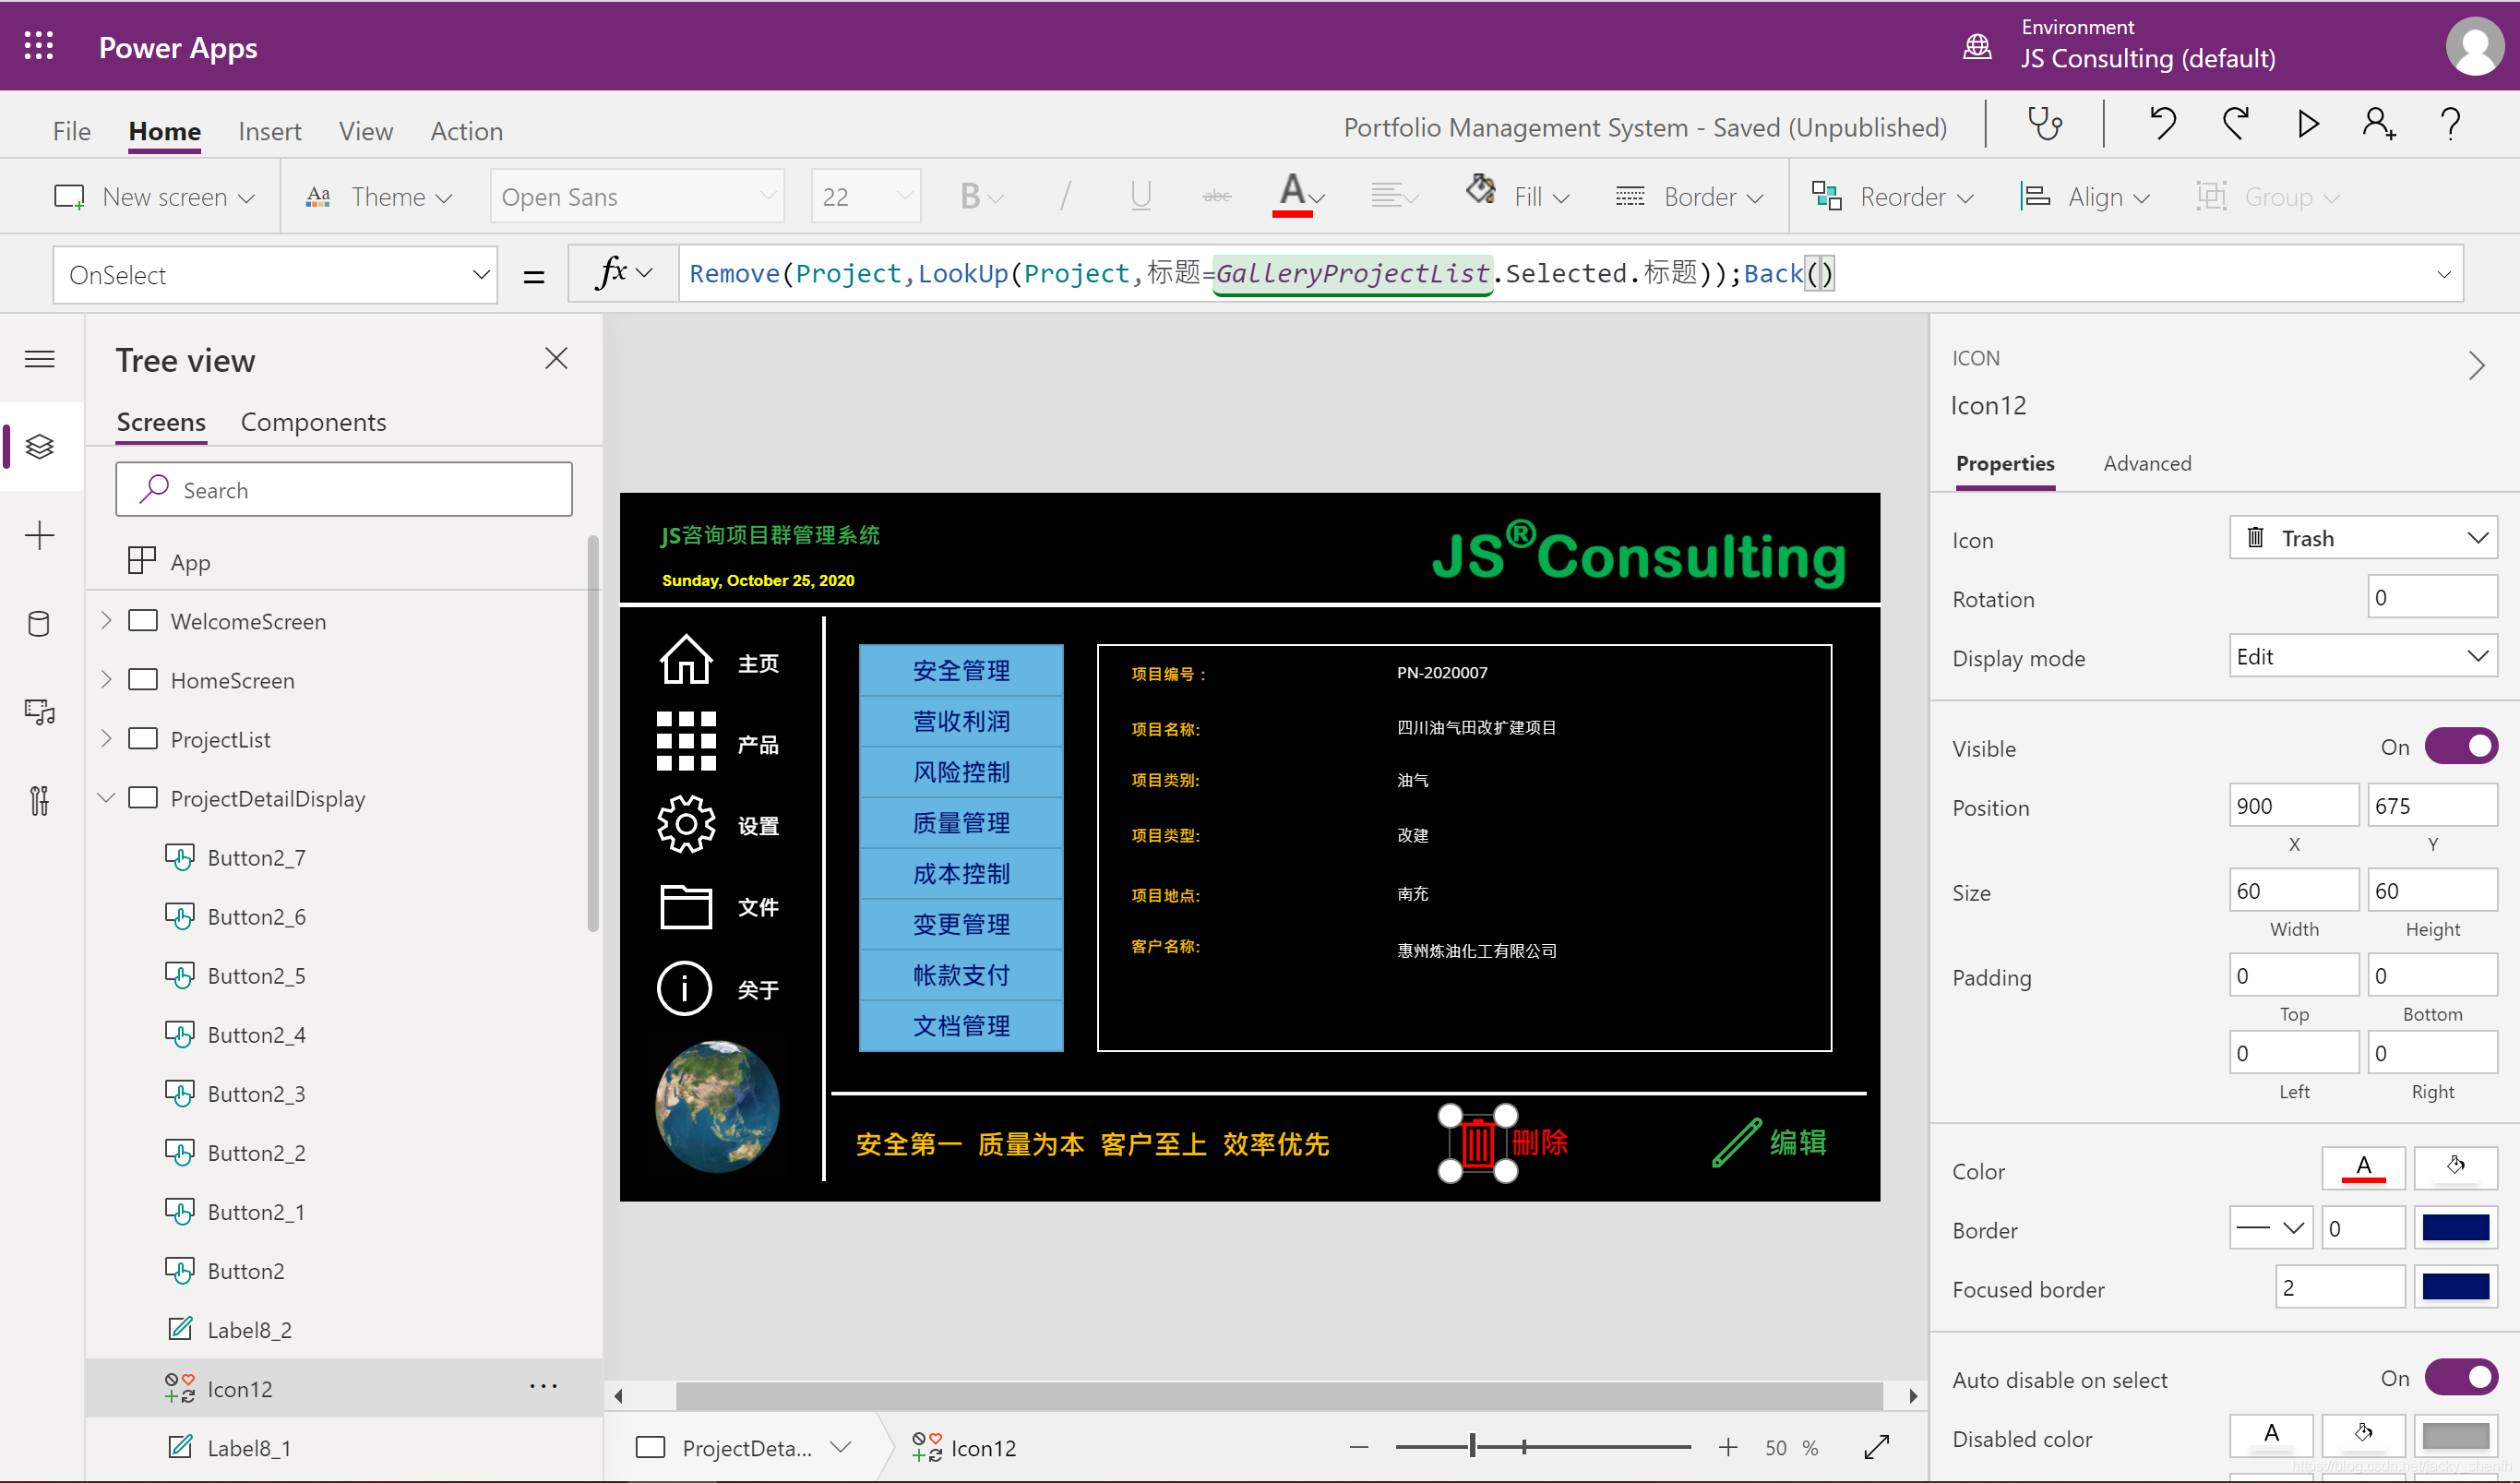Open the Theme button
2520x1483 pixels.
point(380,196)
